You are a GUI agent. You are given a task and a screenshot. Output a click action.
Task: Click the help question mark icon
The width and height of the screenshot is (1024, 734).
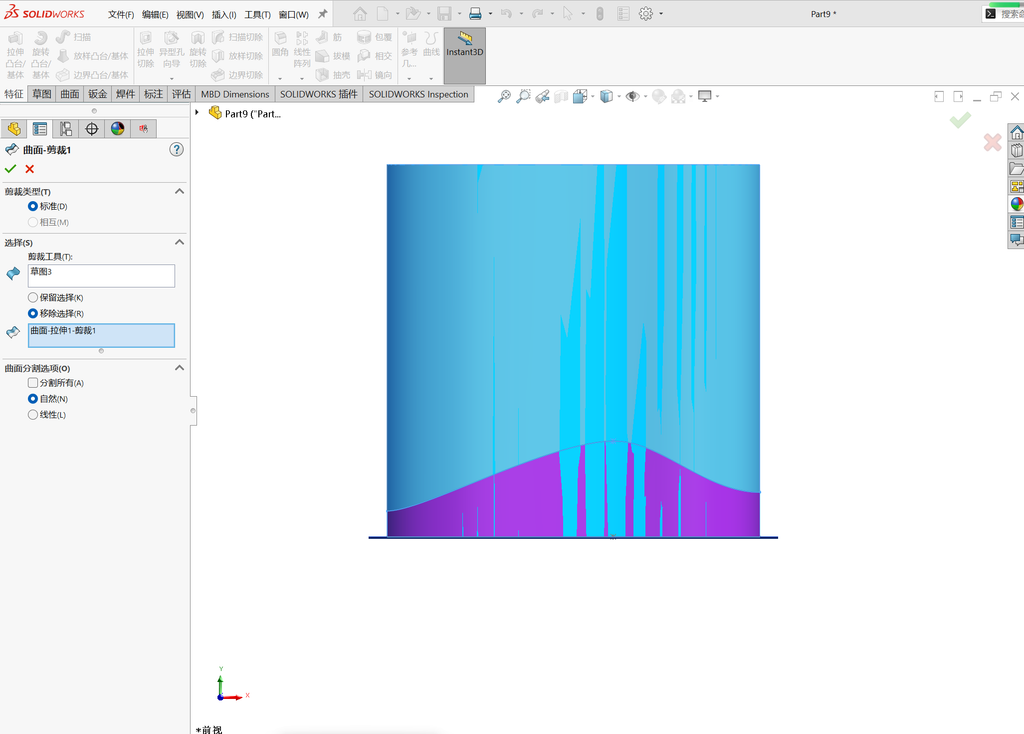coord(176,150)
